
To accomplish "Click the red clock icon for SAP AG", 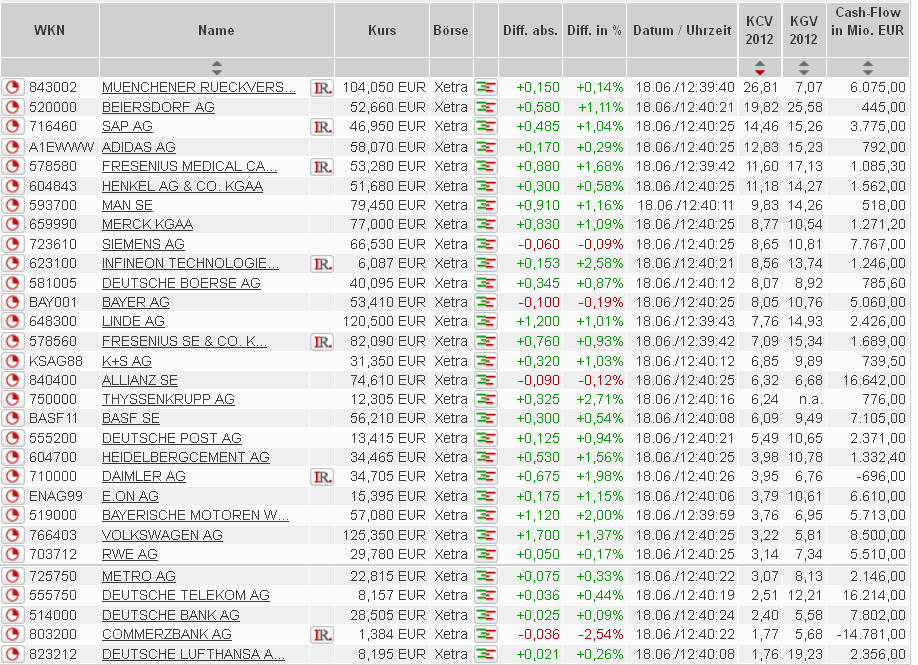I will 12,126.
